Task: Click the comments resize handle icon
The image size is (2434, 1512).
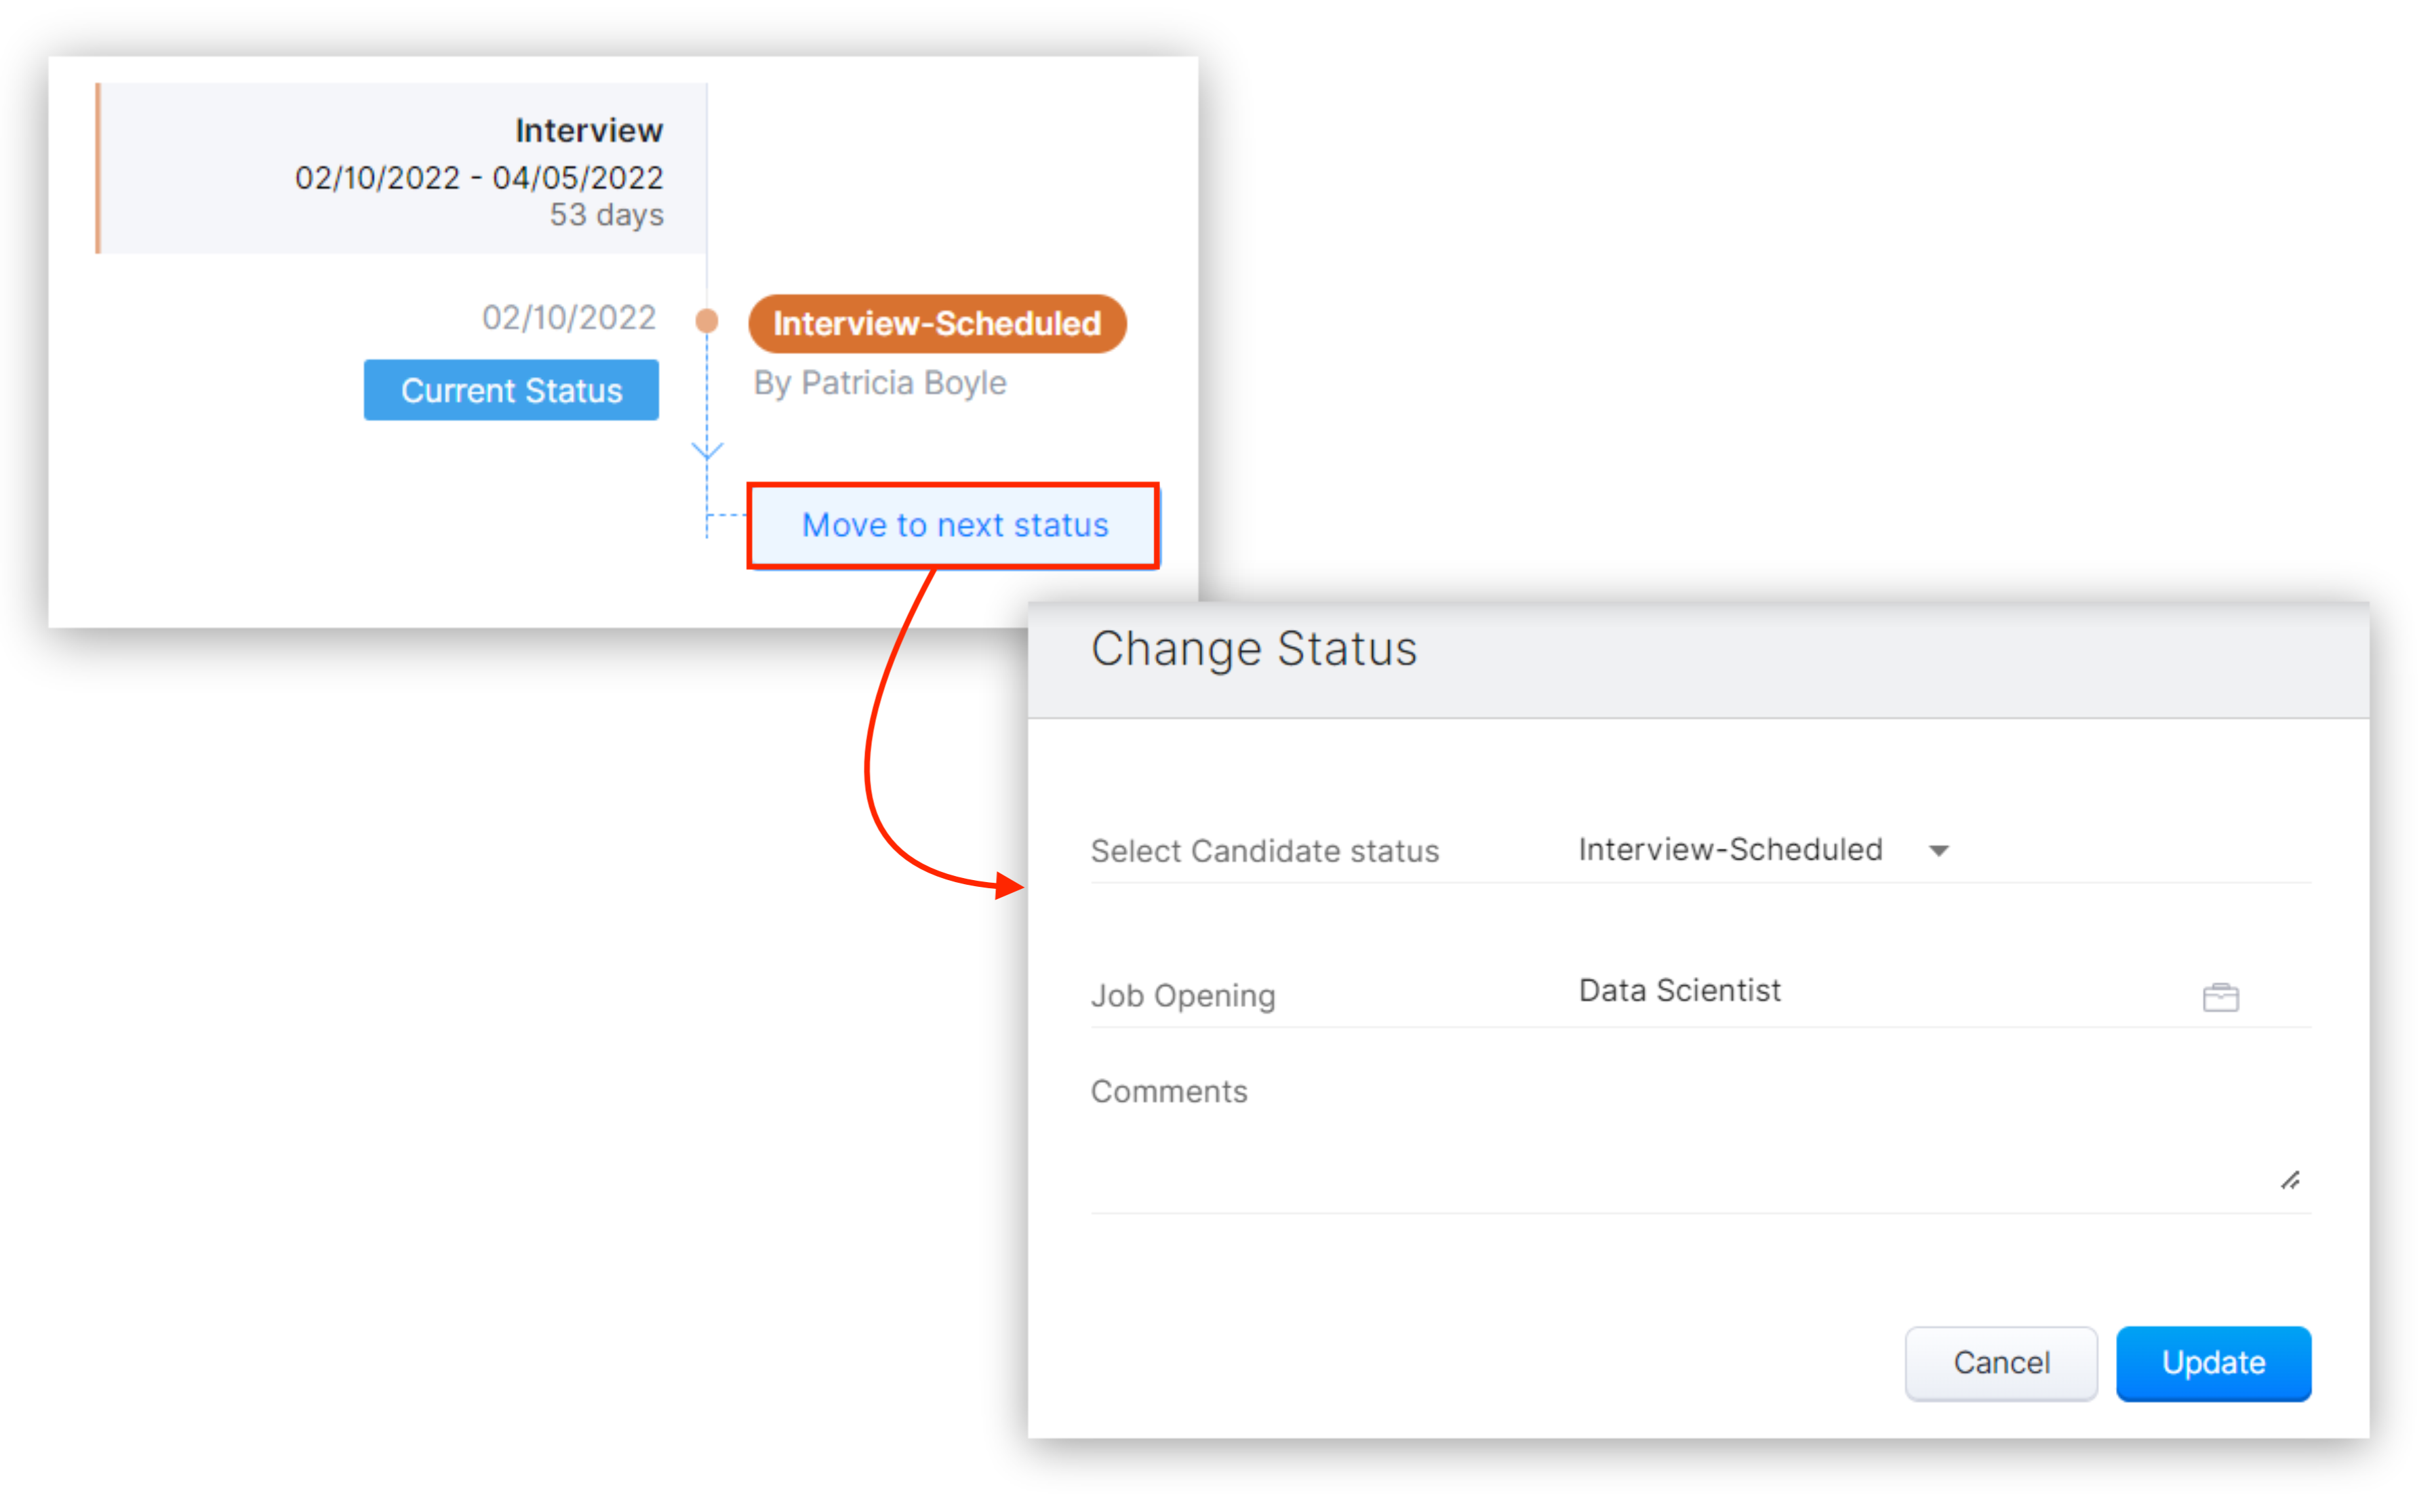Action: click(x=2290, y=1181)
